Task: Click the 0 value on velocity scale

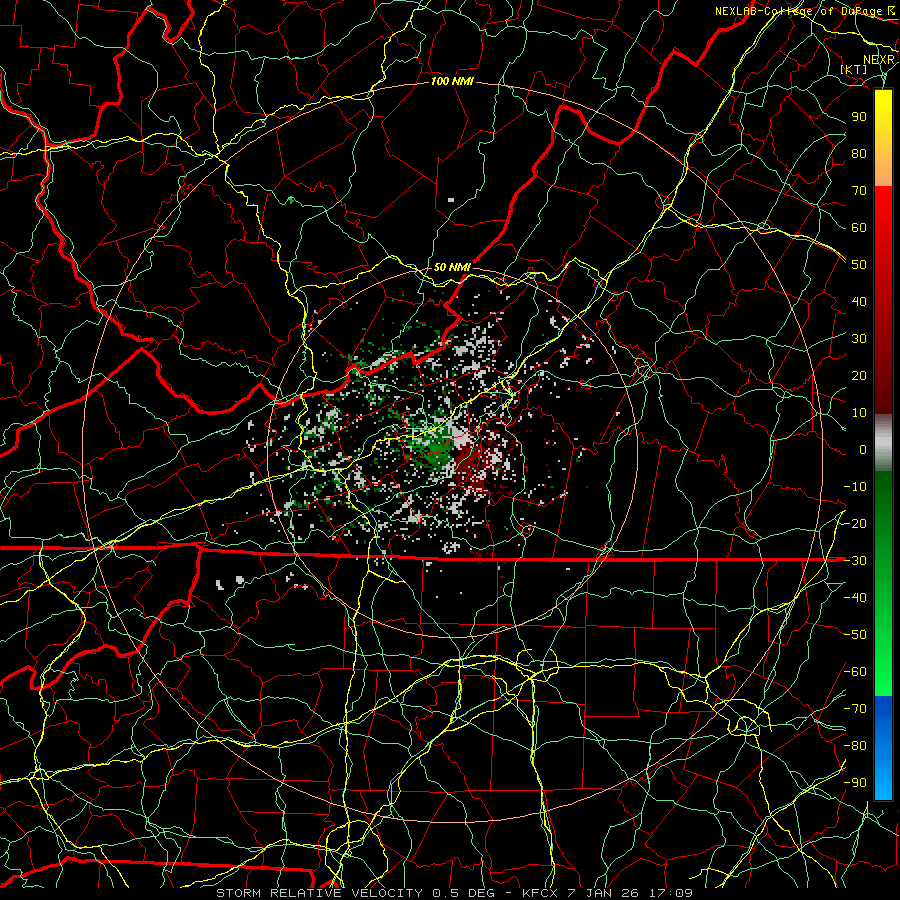Action: point(863,449)
